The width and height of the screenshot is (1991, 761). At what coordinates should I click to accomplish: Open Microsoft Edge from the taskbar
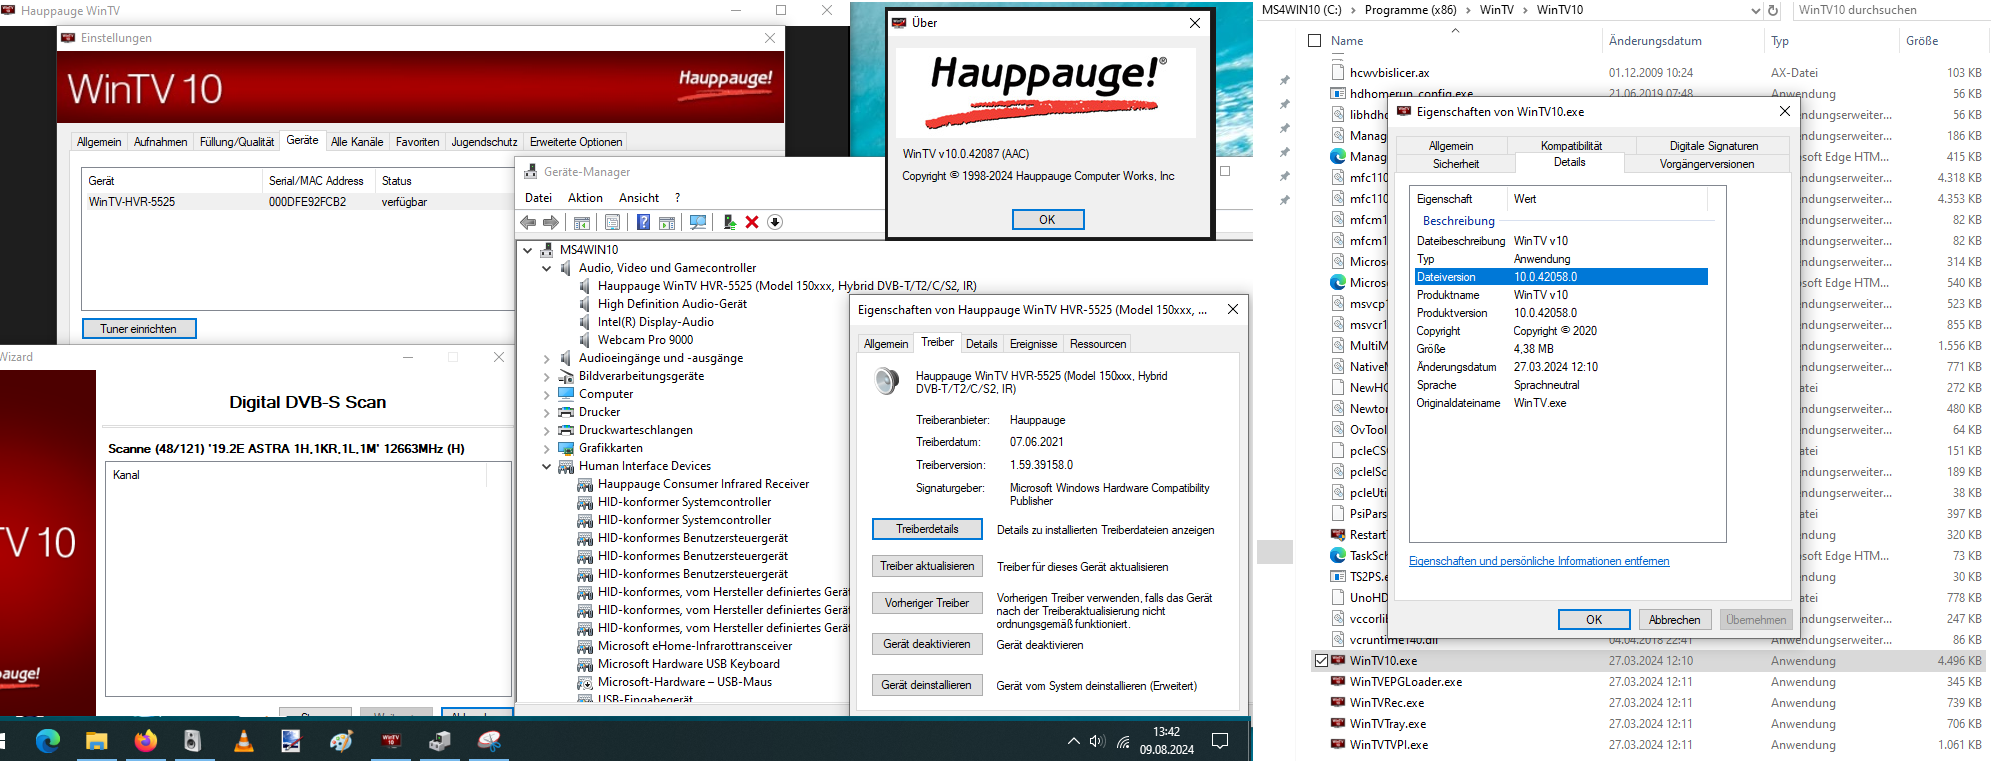pos(48,741)
